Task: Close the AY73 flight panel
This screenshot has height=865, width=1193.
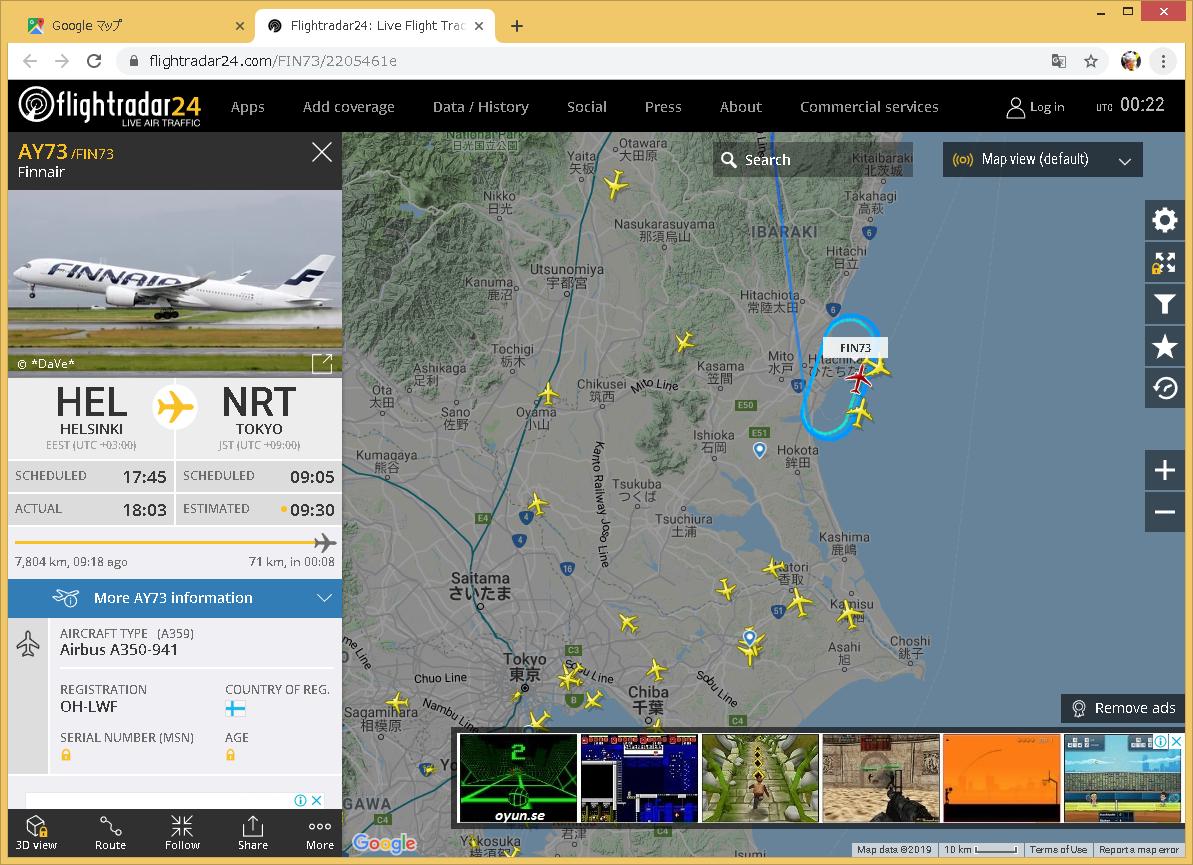Action: [322, 152]
